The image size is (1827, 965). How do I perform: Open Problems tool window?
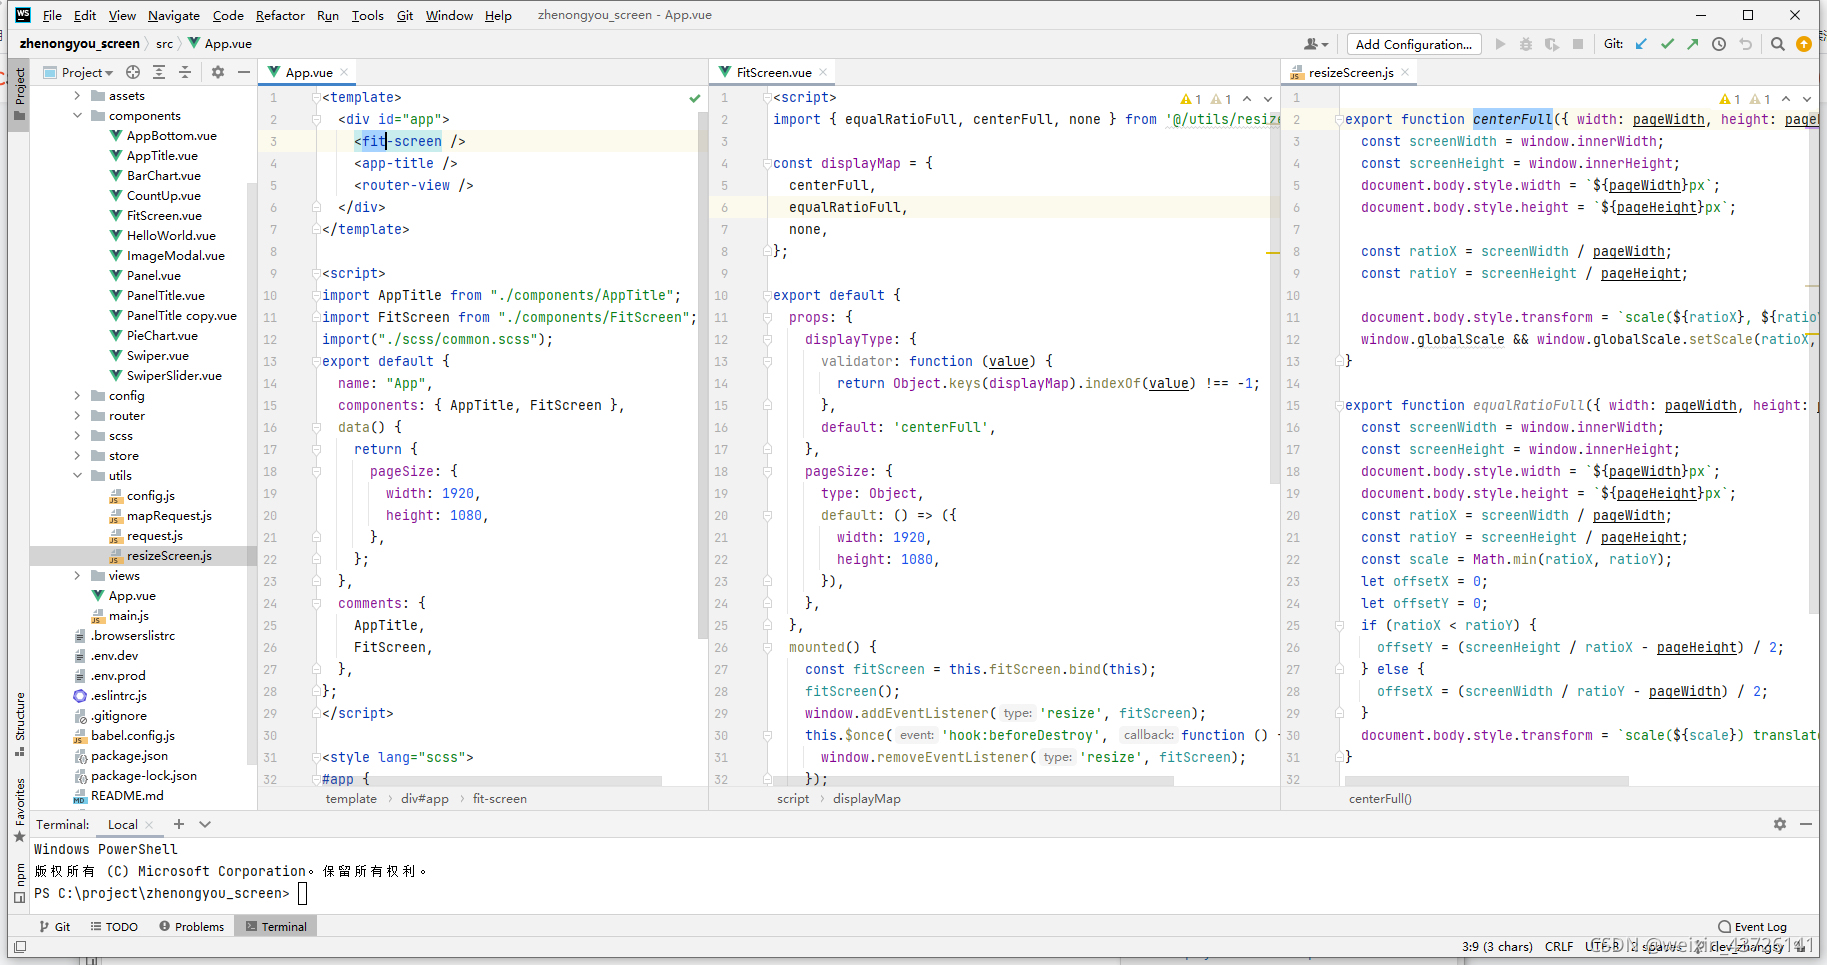click(192, 927)
